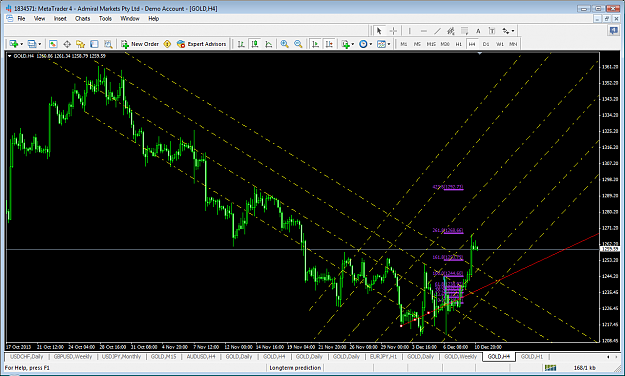
Task: Click the chart shift triangle marker at chart top
Action: 480,53
